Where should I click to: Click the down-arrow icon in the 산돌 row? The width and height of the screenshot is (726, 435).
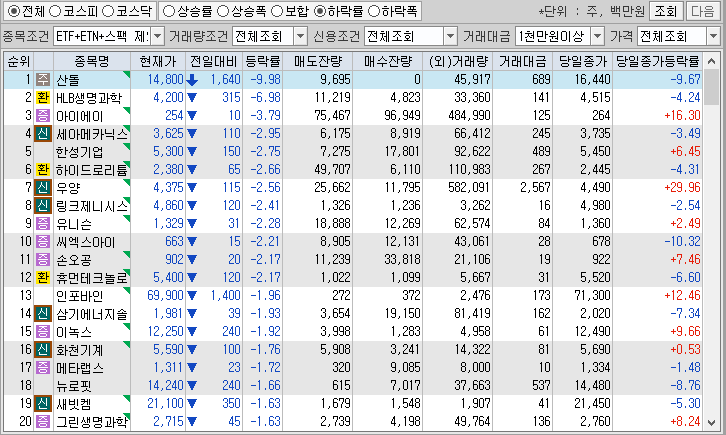(x=192, y=80)
